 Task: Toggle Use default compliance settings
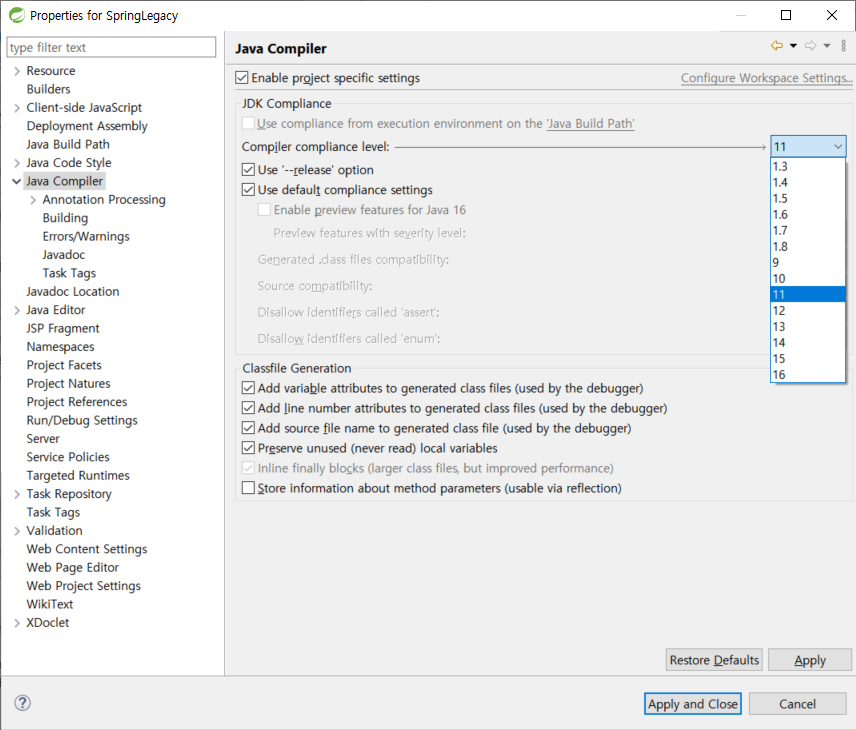pos(248,189)
